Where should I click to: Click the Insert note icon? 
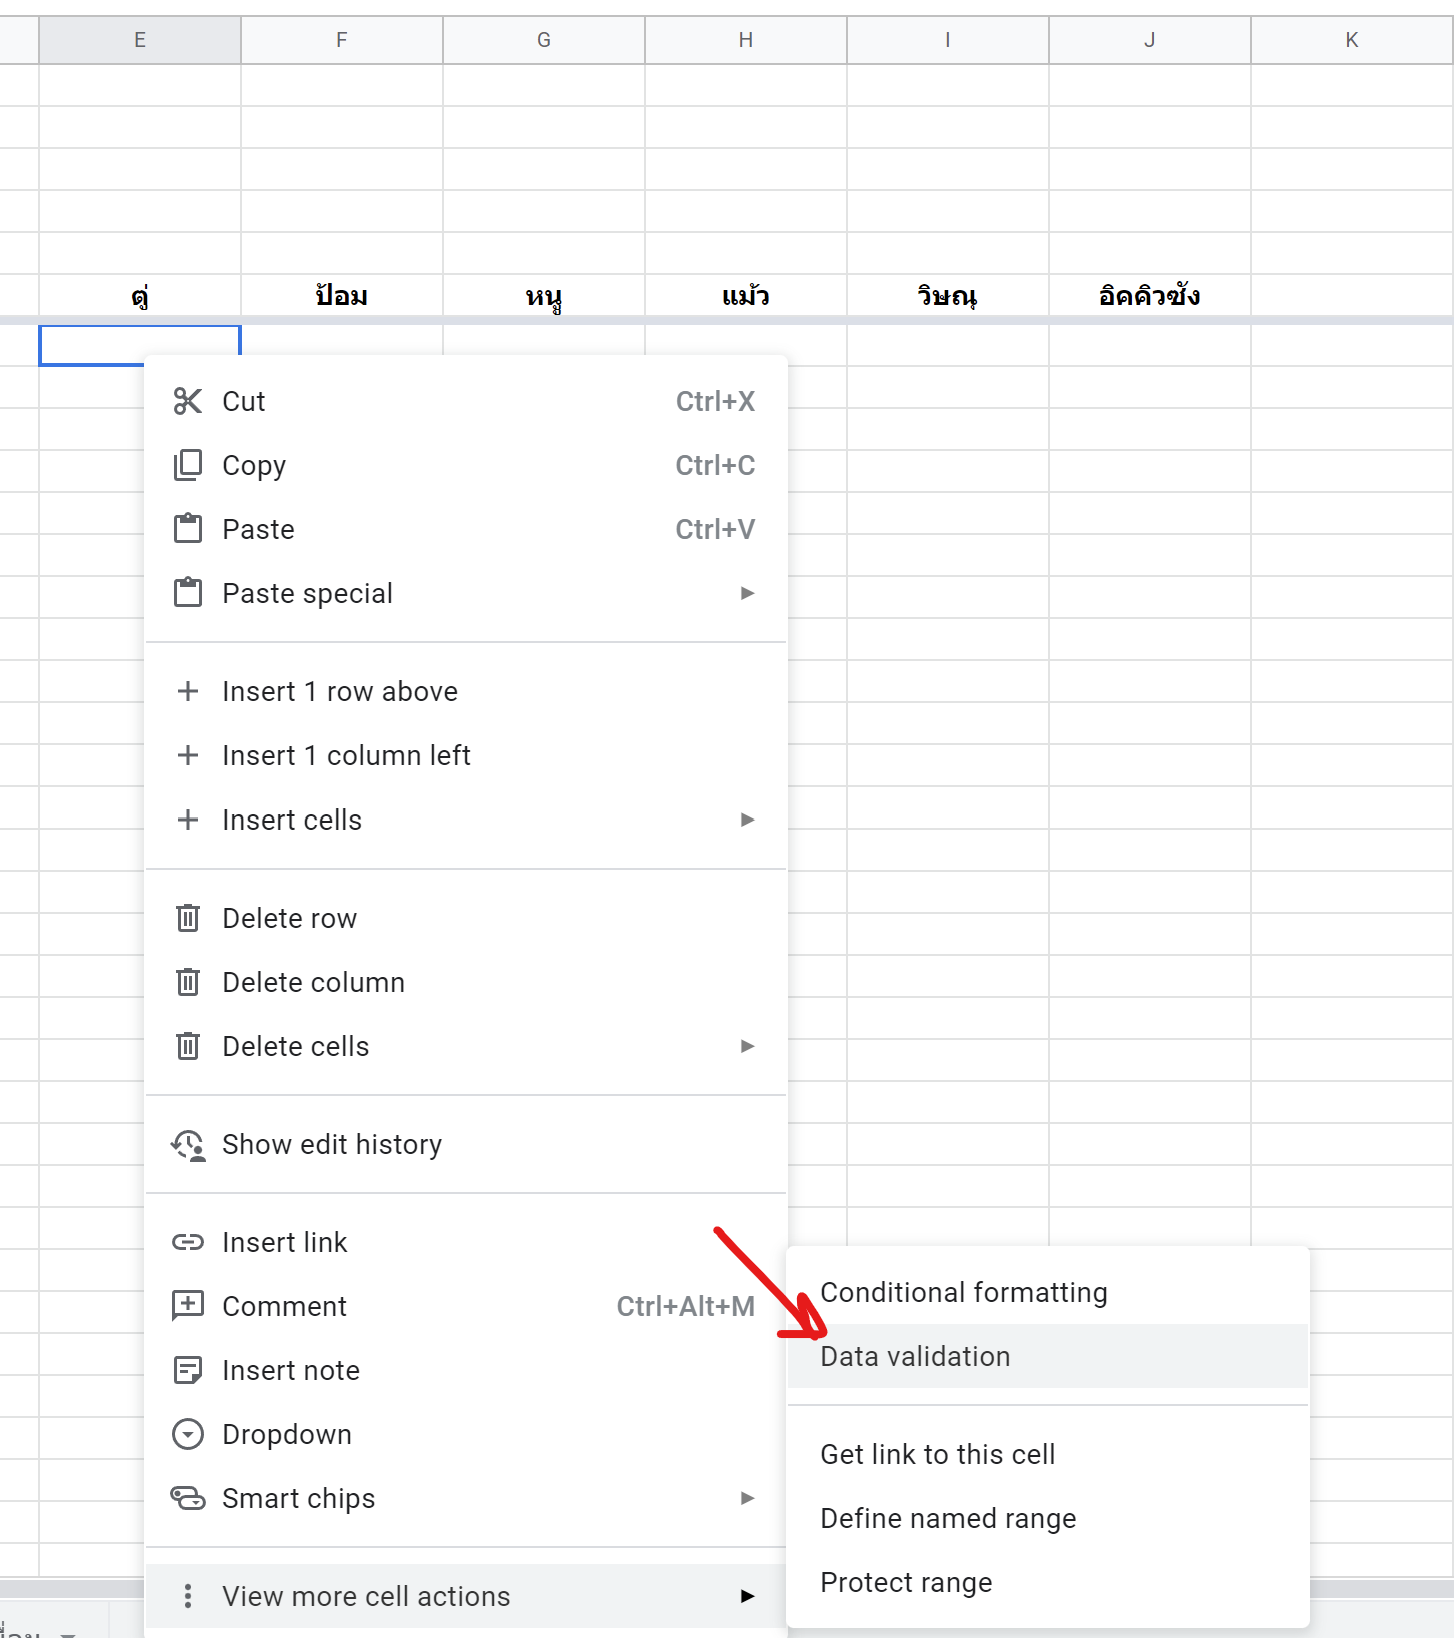188,1370
